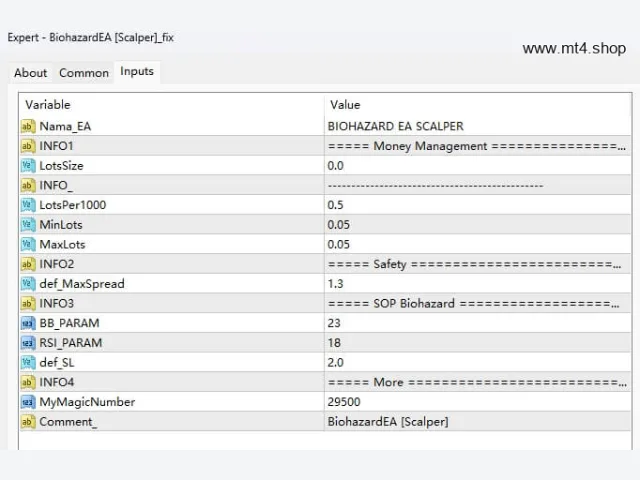Viewport: 640px width, 480px height.
Task: Click the integer icon beside BB_PARAM
Action: [28, 323]
